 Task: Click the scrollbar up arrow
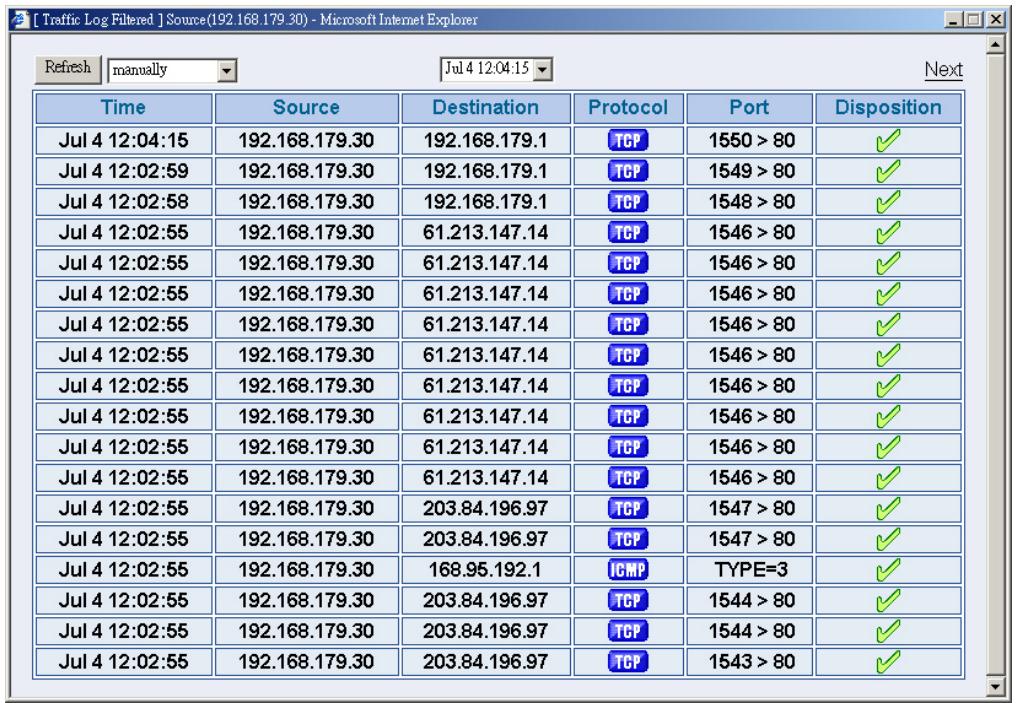(995, 45)
